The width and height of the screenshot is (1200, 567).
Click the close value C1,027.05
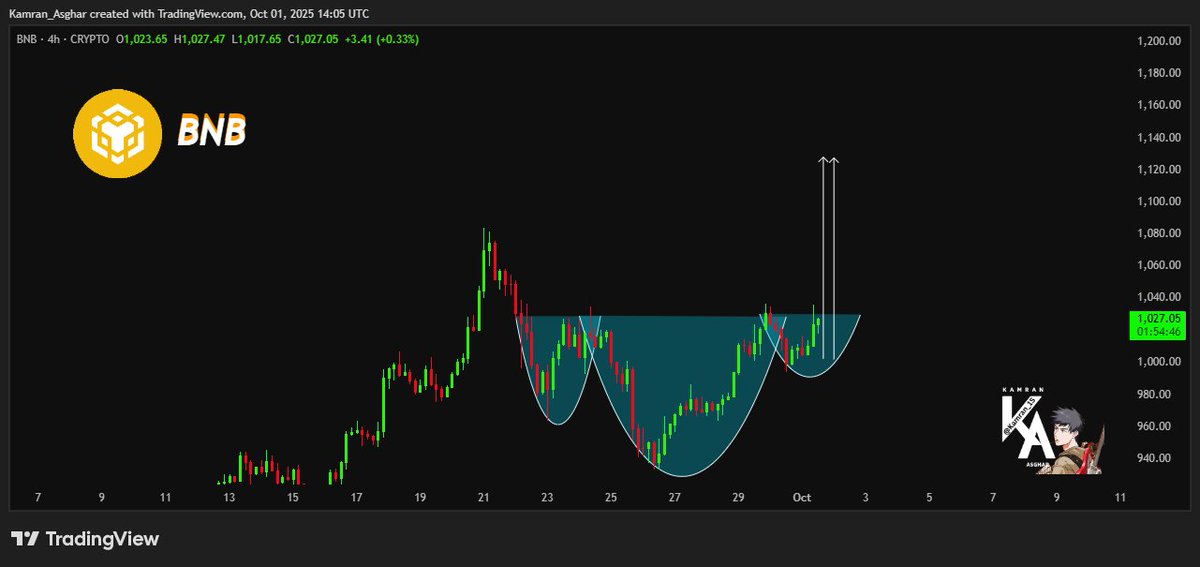click(315, 39)
